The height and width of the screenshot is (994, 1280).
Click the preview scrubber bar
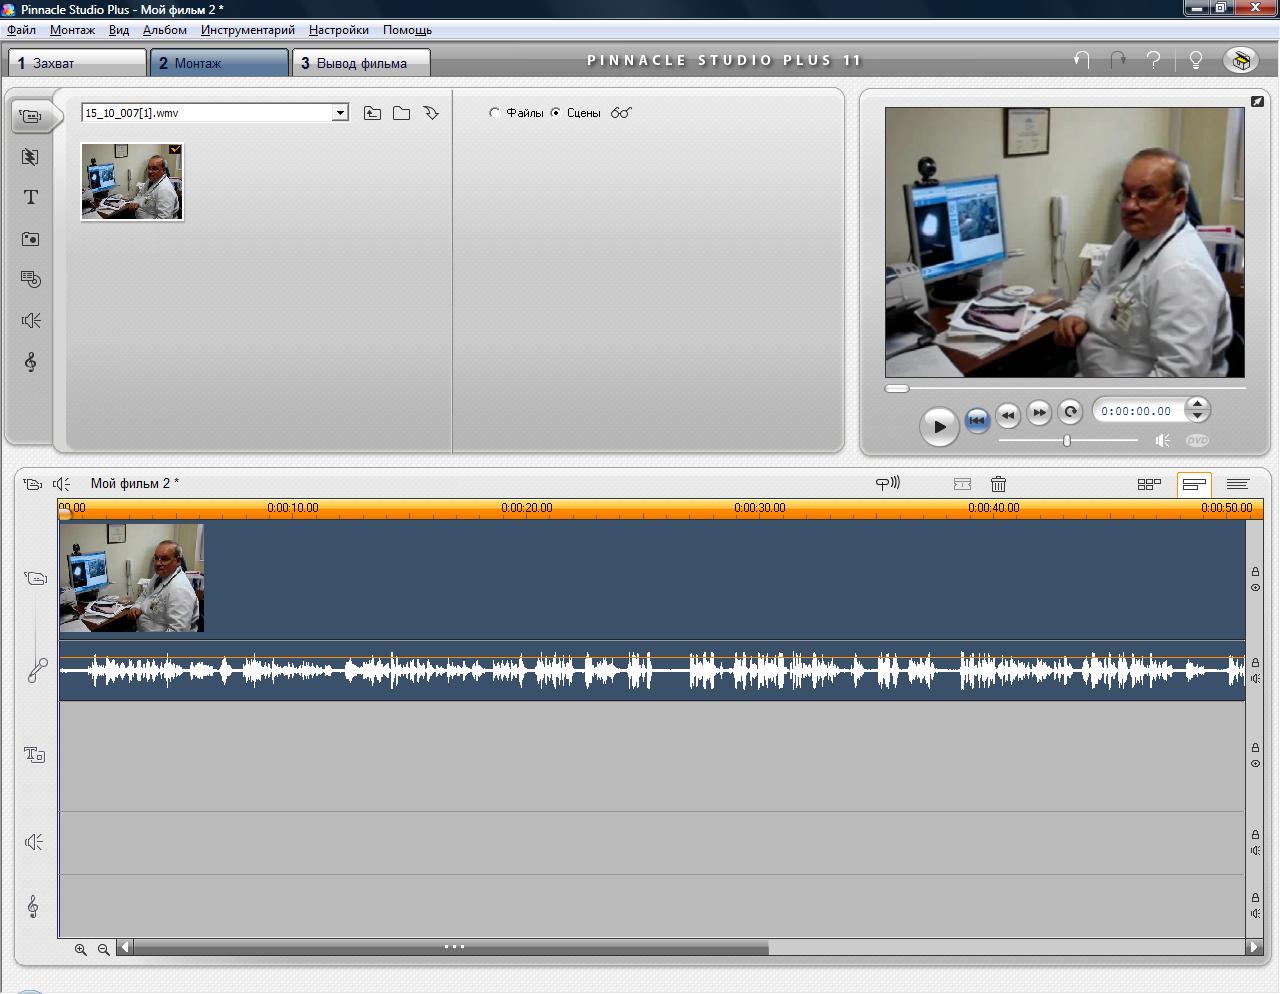click(x=1065, y=388)
